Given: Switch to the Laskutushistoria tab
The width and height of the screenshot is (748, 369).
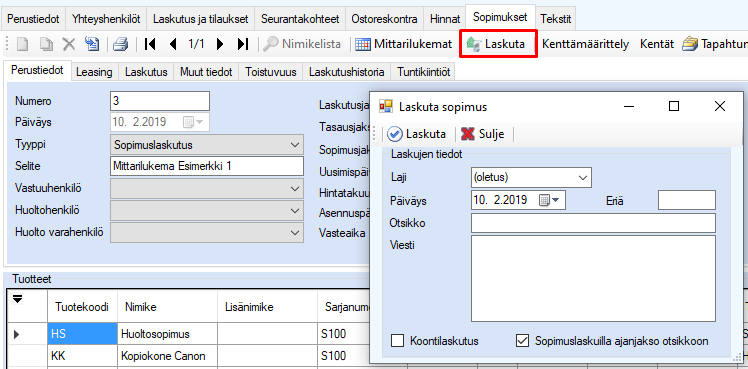Looking at the screenshot, I should tap(346, 72).
